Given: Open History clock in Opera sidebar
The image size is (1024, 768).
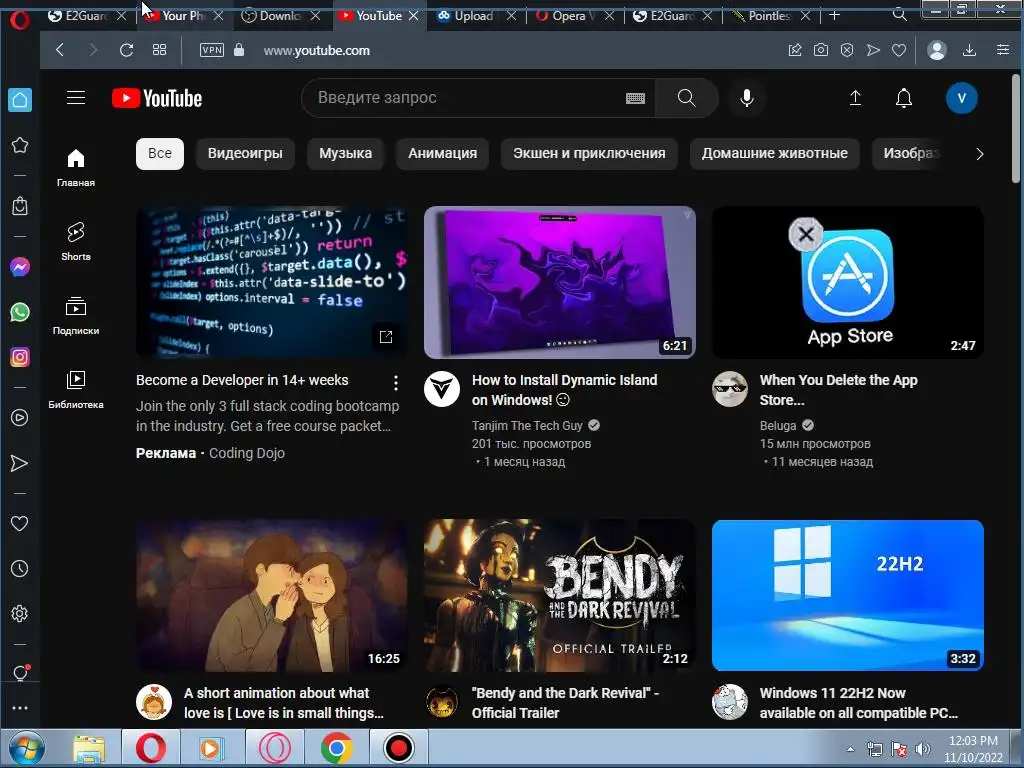Looking at the screenshot, I should (x=20, y=569).
